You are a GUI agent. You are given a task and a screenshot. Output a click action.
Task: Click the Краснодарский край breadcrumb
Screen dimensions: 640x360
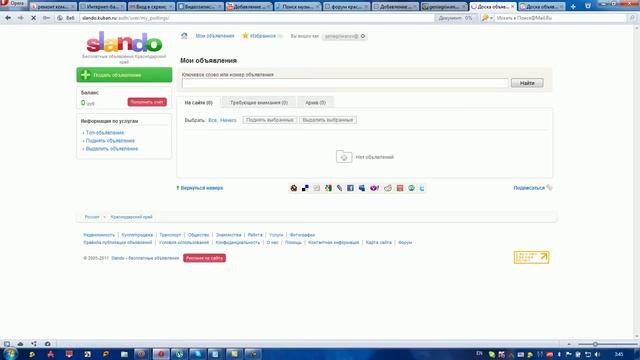[x=131, y=217]
